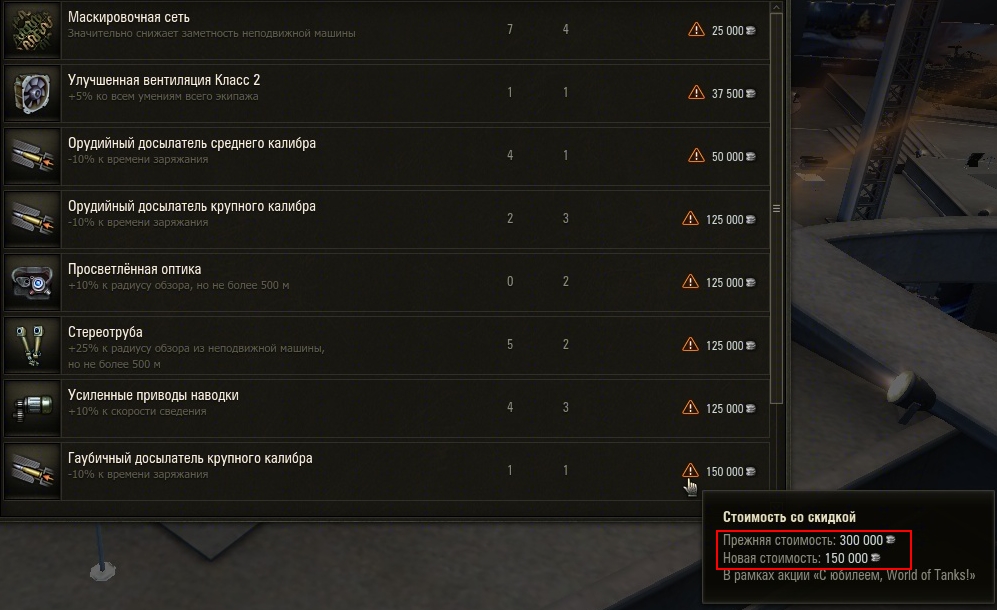Viewport: 997px width, 610px height.
Task: Click the Прежняя стоимость 300 000 line
Action: (809, 540)
